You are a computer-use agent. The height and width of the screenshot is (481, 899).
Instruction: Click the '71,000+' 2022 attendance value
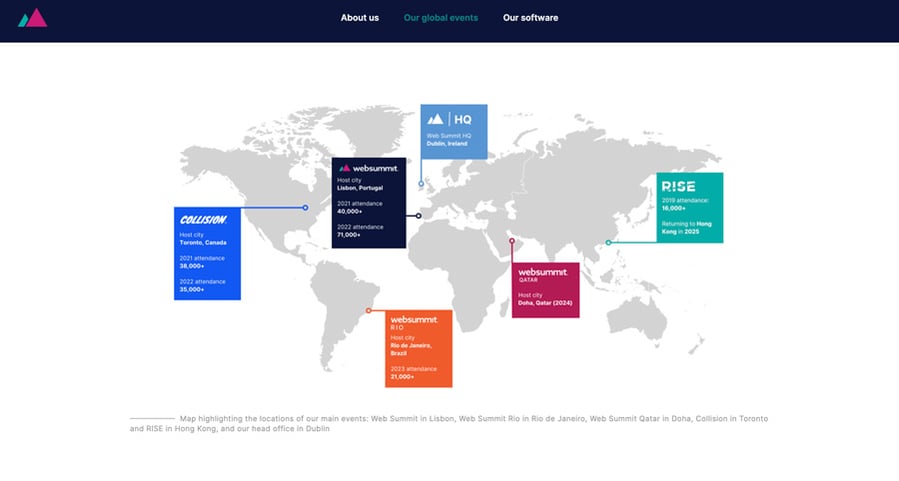(349, 235)
